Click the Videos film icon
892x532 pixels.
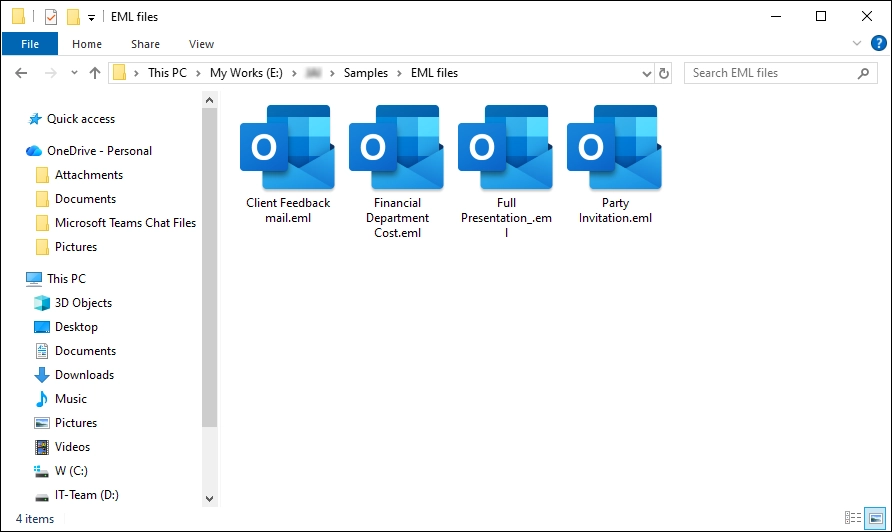[42, 447]
